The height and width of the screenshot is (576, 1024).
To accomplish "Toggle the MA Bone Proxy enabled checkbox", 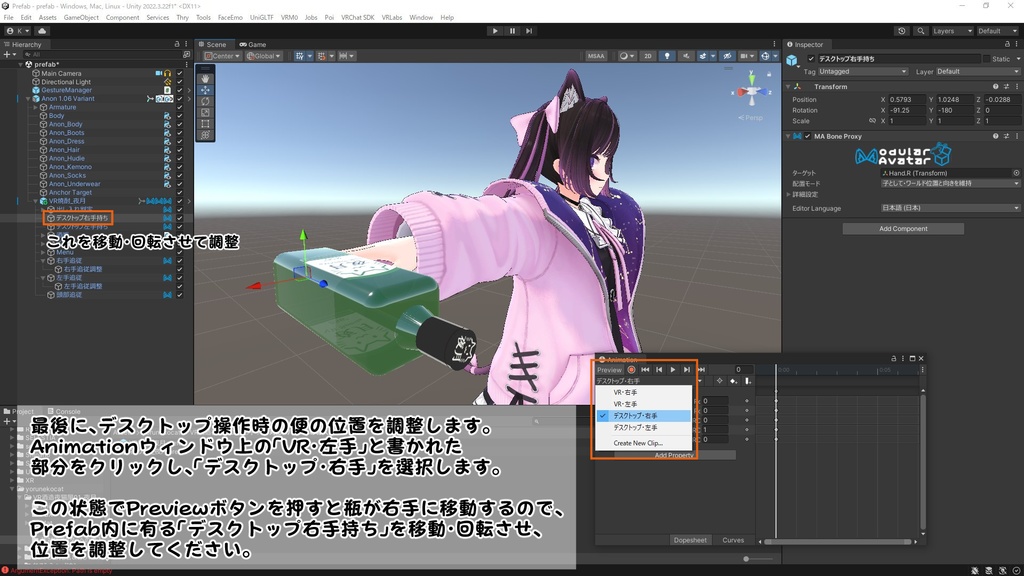I will [x=808, y=136].
